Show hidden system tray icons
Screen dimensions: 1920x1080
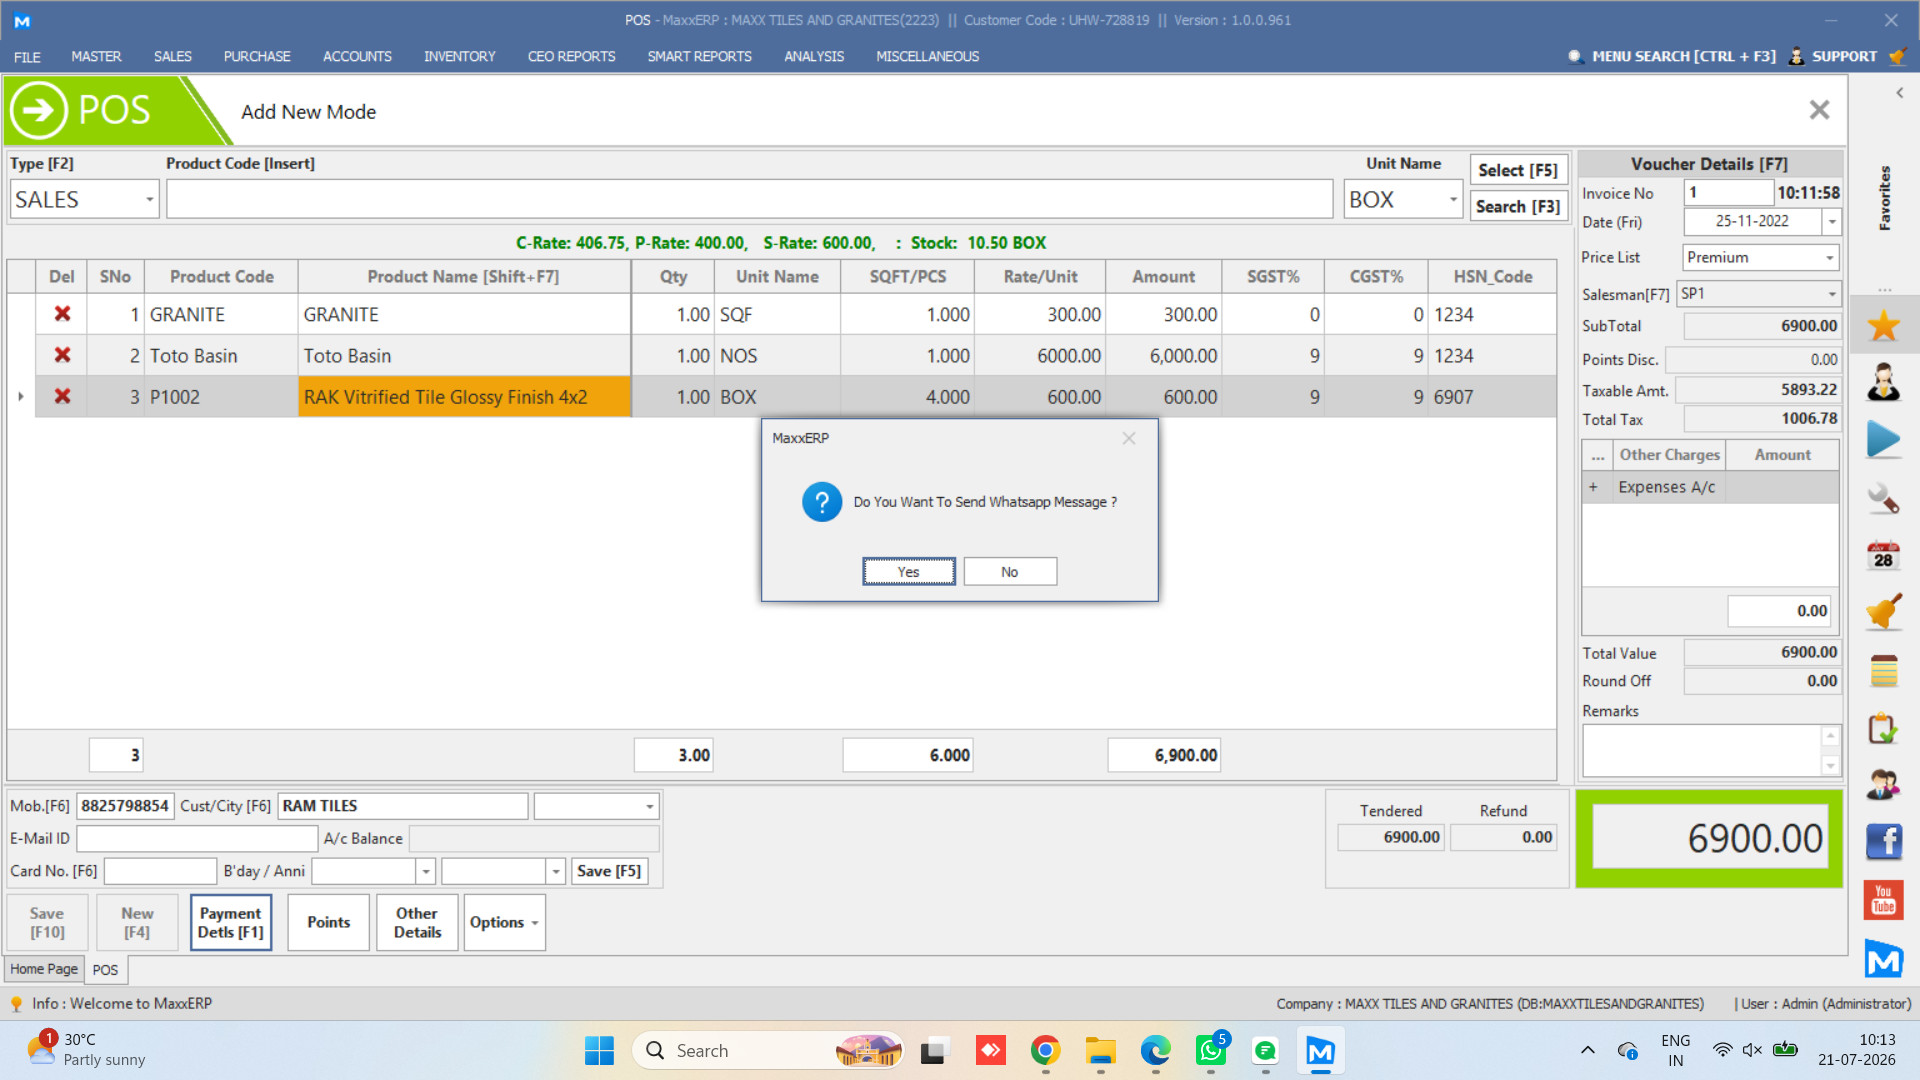1587,1050
